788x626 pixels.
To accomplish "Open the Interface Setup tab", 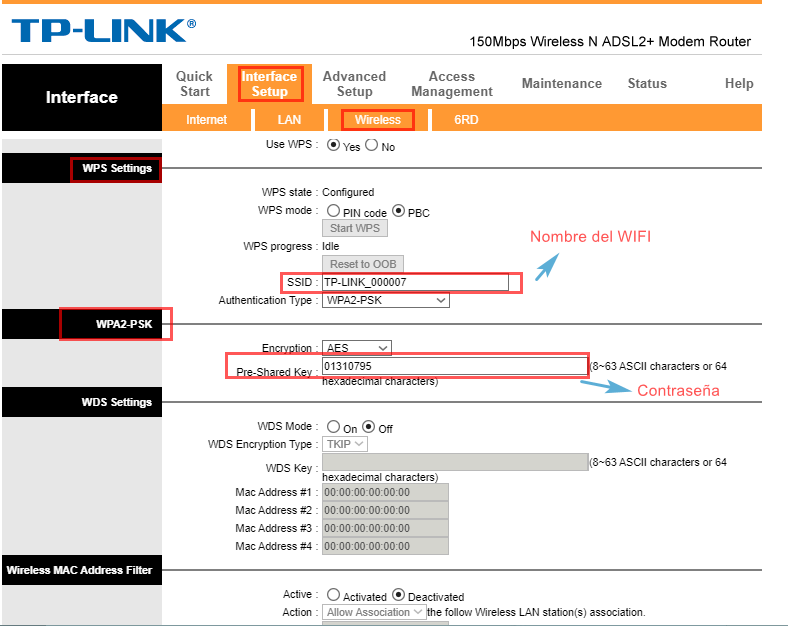I will click(269, 84).
